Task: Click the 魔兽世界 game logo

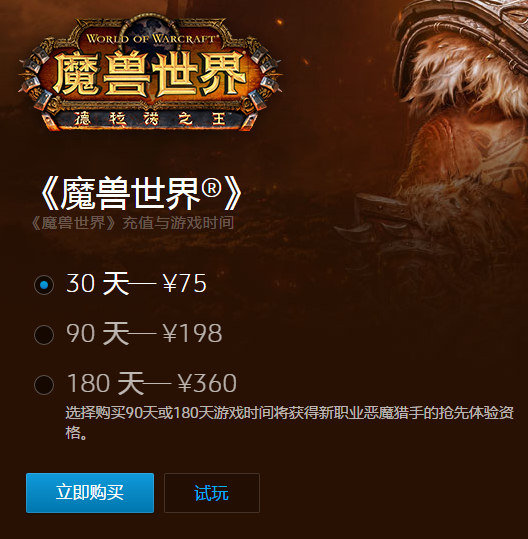Action: point(150,73)
